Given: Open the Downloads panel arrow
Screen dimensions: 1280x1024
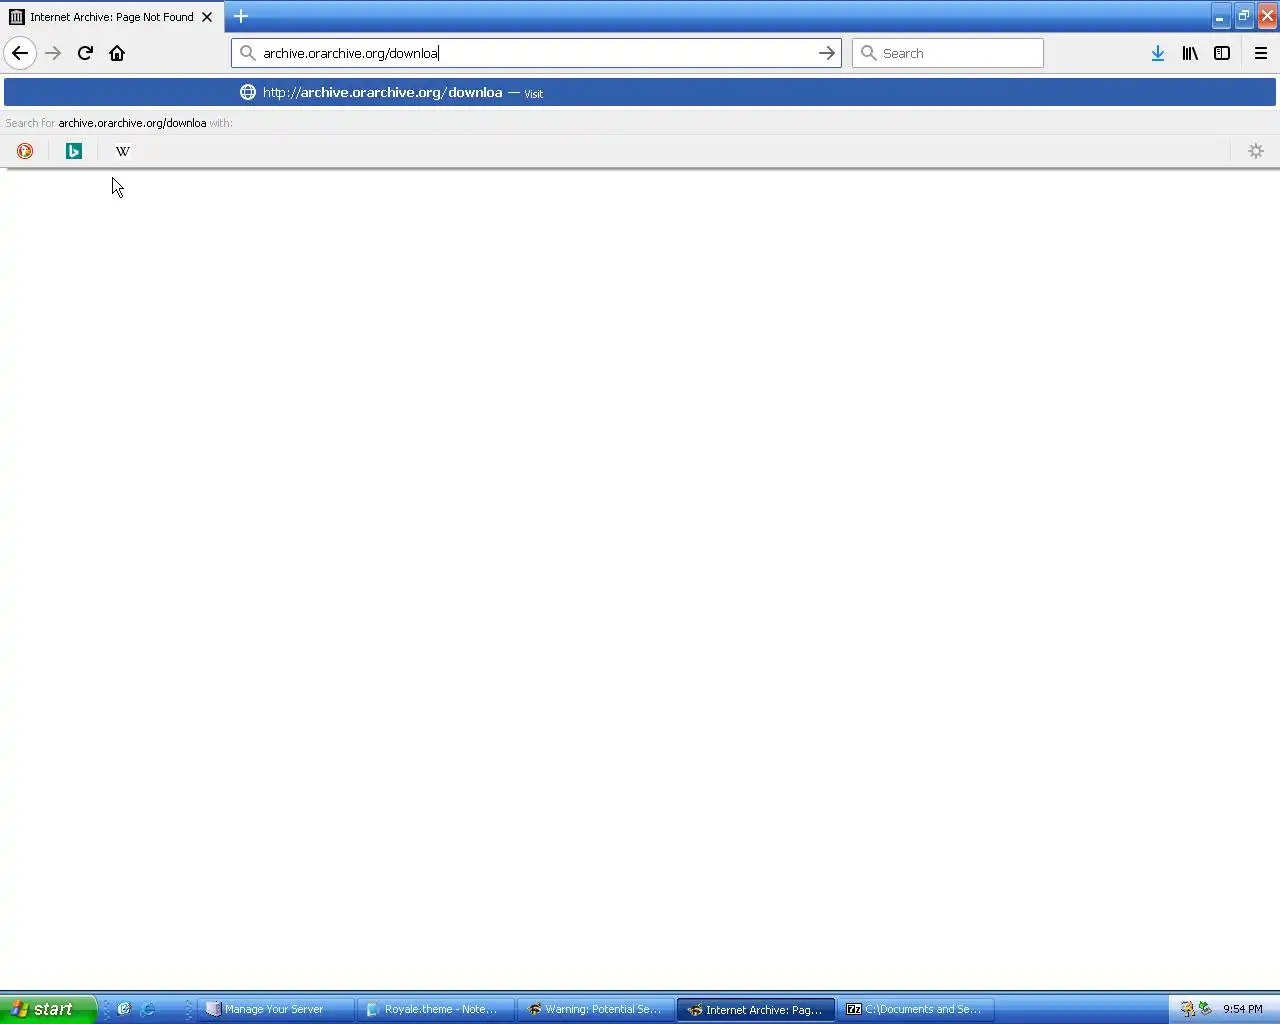Looking at the screenshot, I should pos(1158,53).
